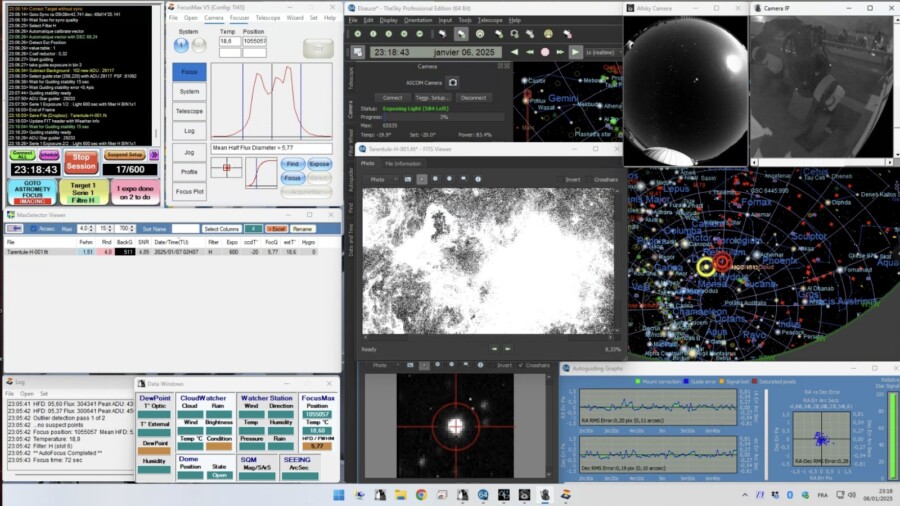Open Windows Start menu from taskbar
Screen dimensions: 900x506
click(339, 495)
